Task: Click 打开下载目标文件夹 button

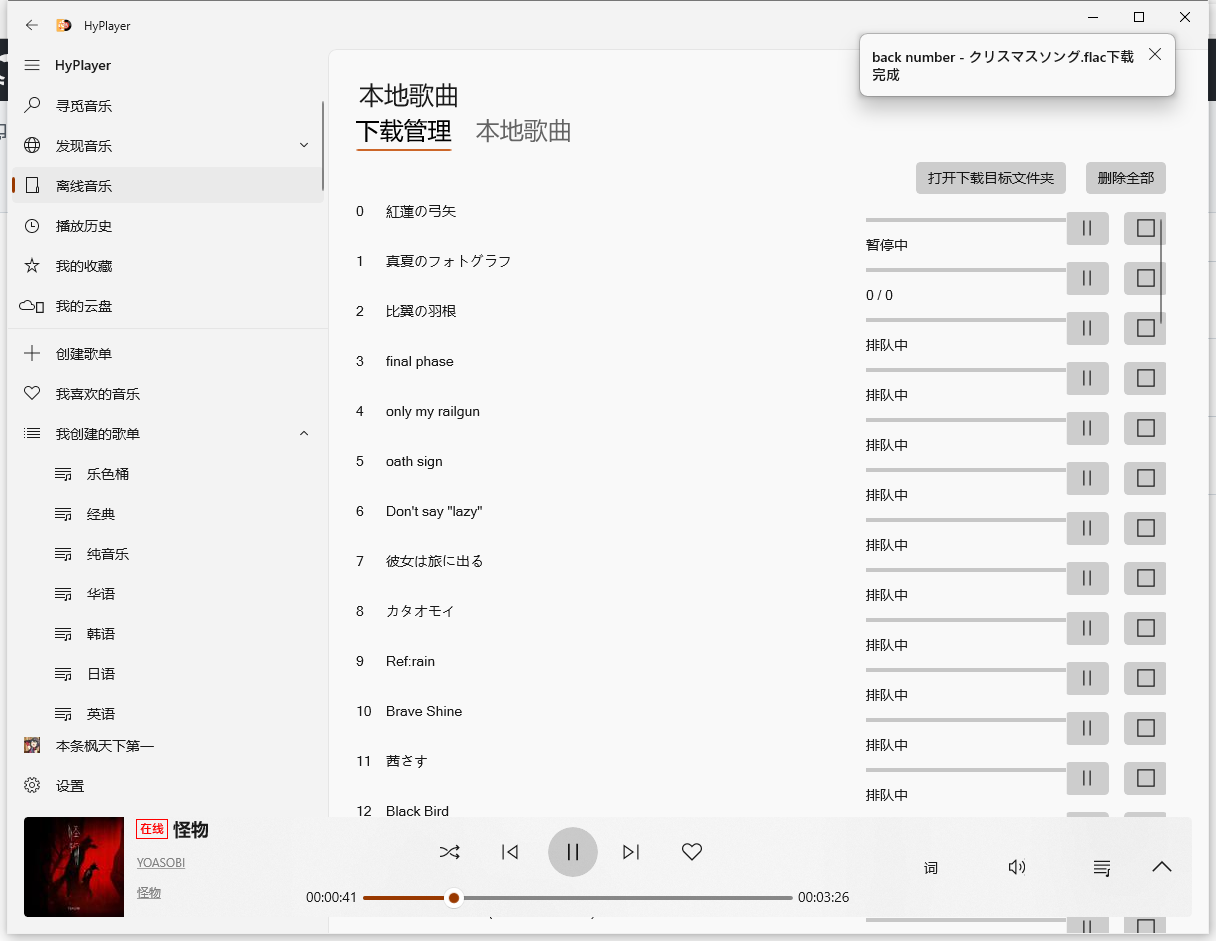Action: click(990, 178)
